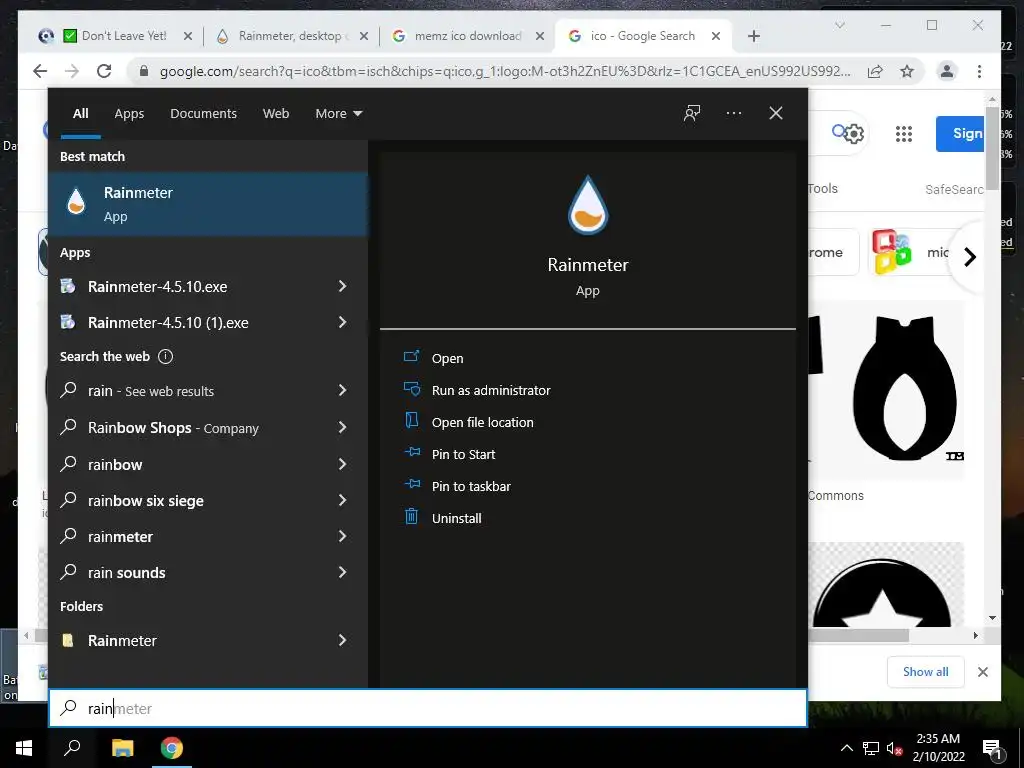Open a new Chrome tab
The image size is (1024, 768).
754,36
